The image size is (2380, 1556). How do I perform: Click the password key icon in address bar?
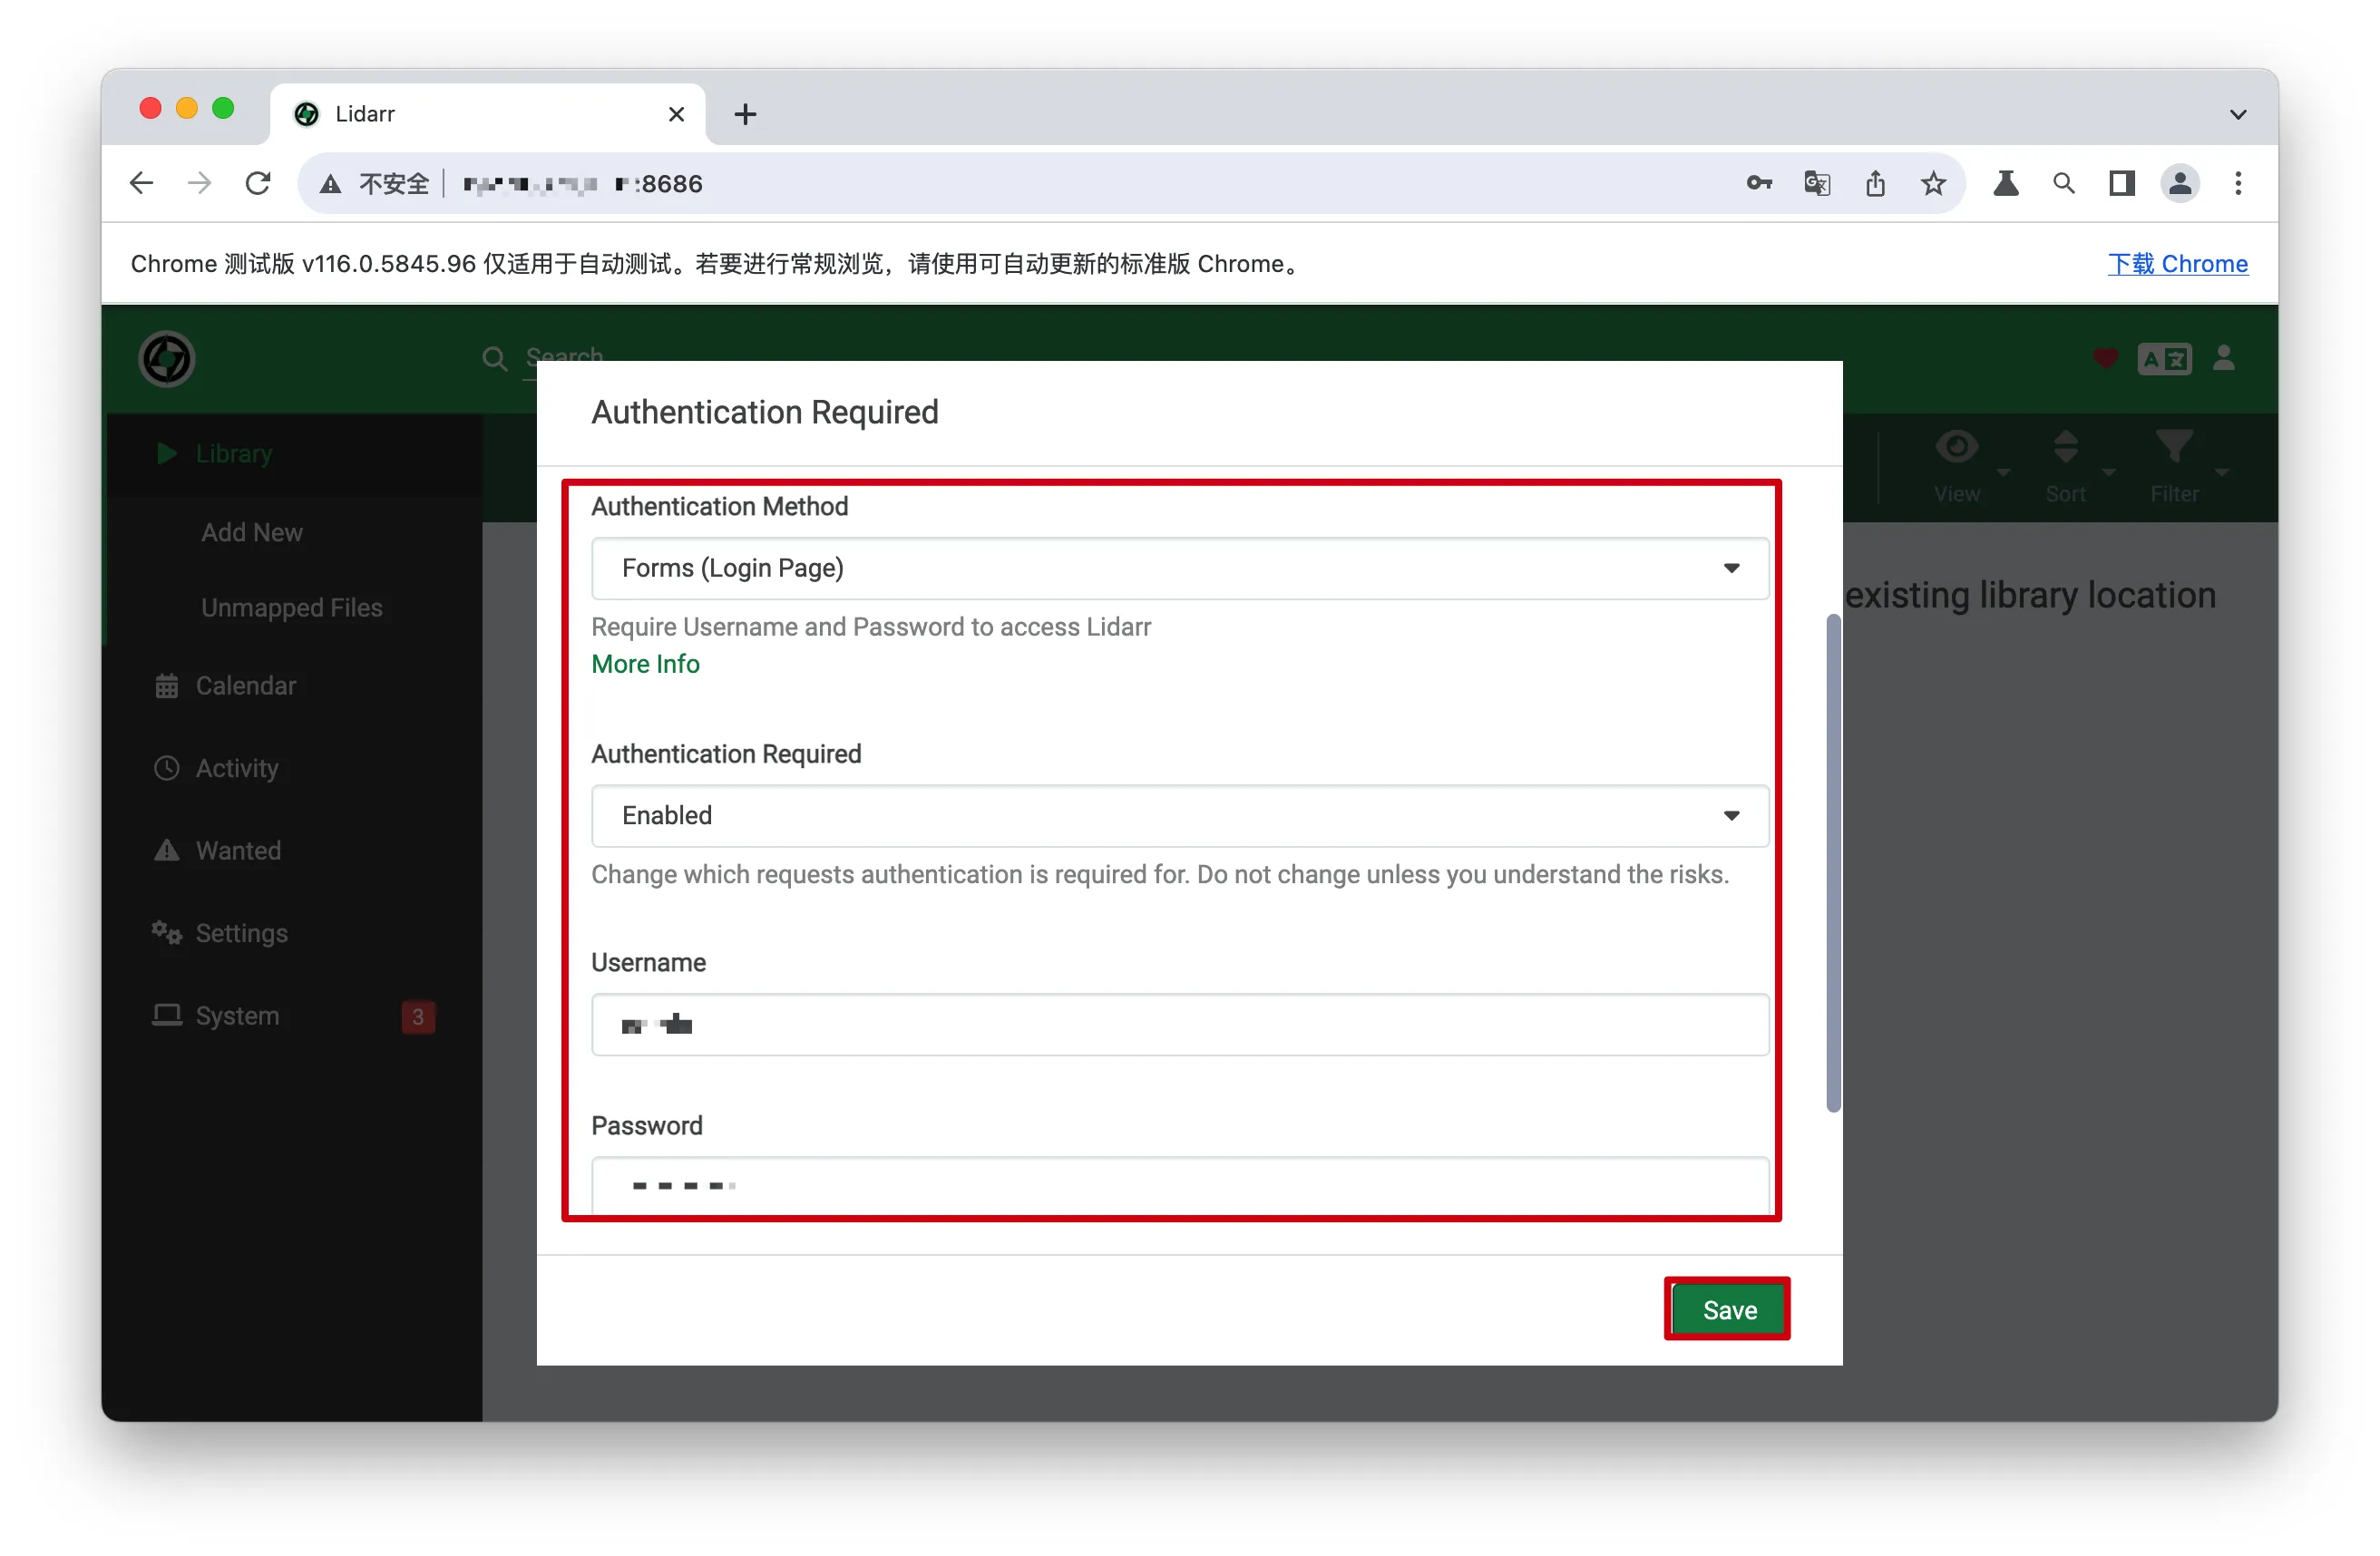tap(1759, 184)
